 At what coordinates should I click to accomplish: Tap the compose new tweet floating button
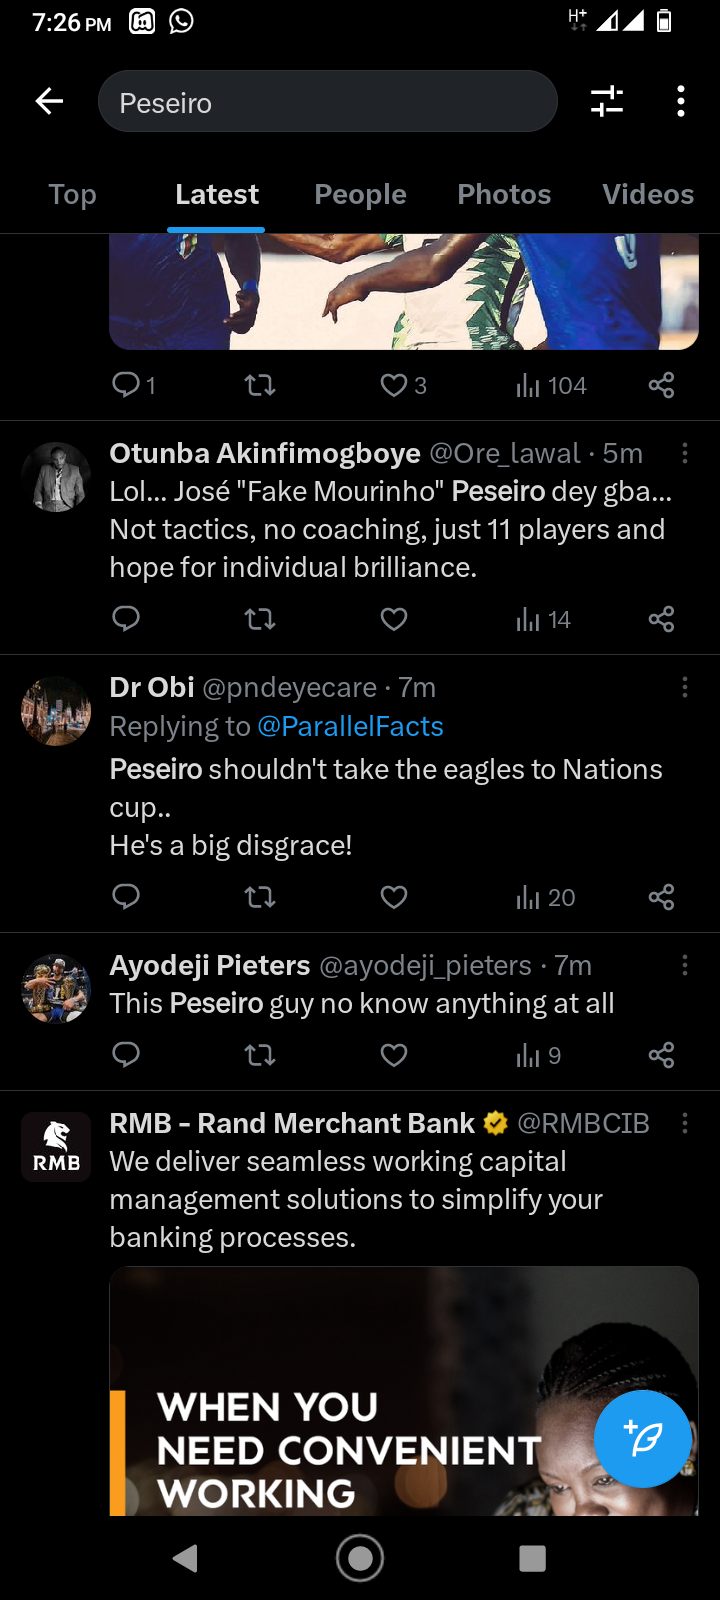(x=642, y=1438)
